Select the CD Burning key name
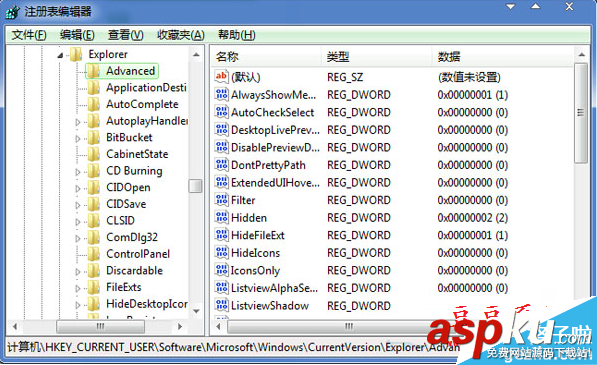597x365 pixels. [134, 171]
